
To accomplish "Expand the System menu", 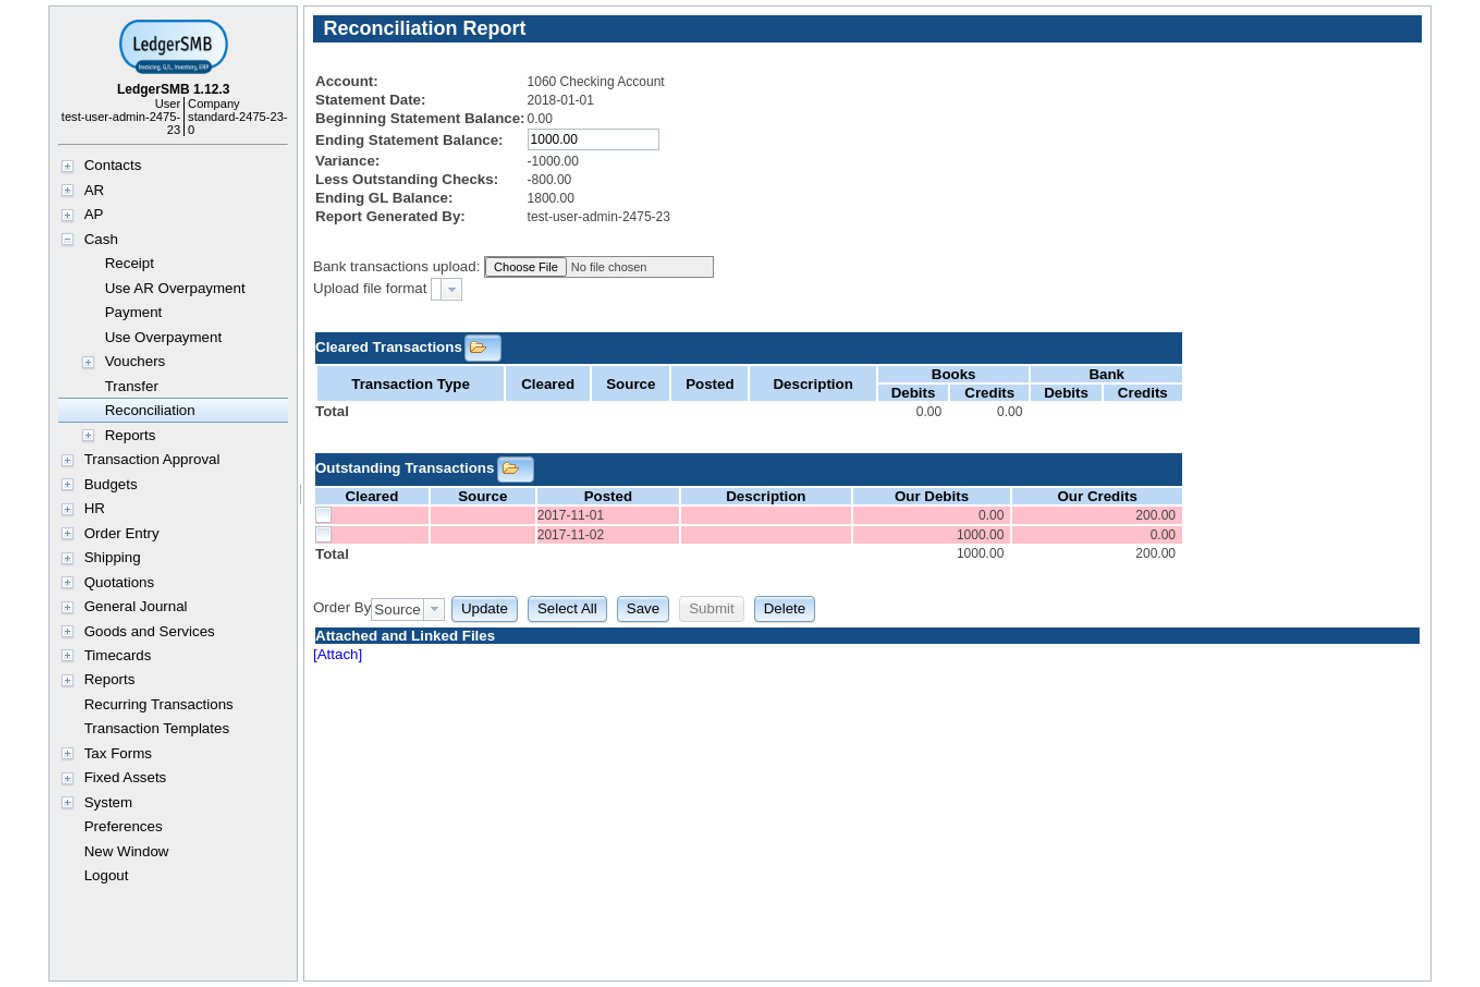I will 67,802.
